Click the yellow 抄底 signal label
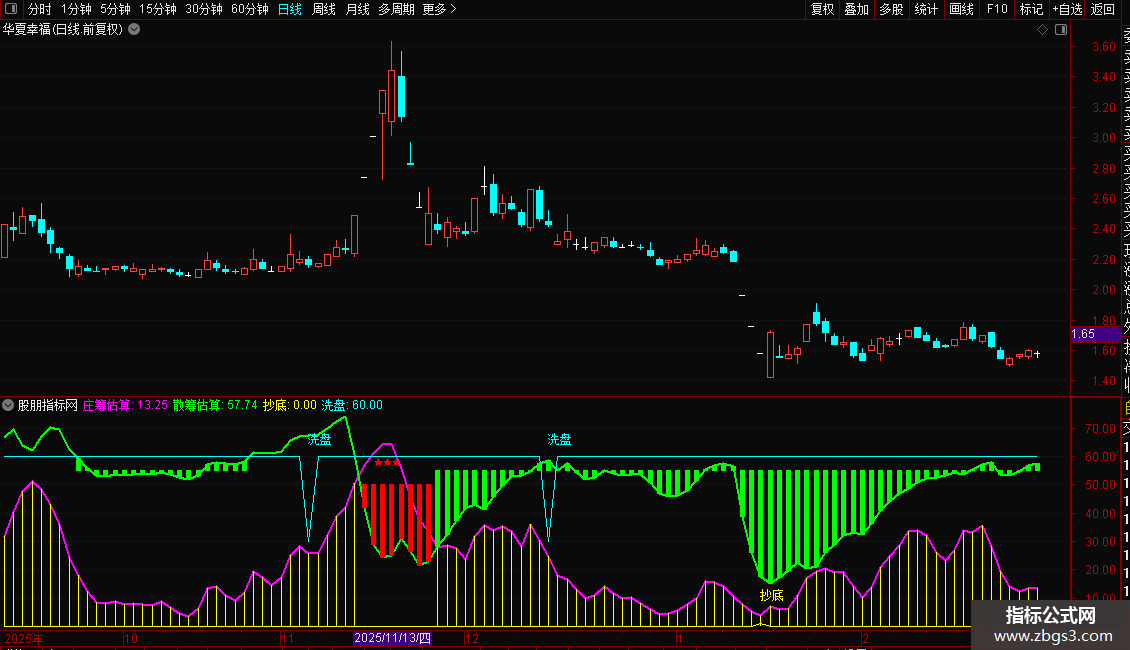Viewport: 1130px width, 650px height. [x=771, y=595]
